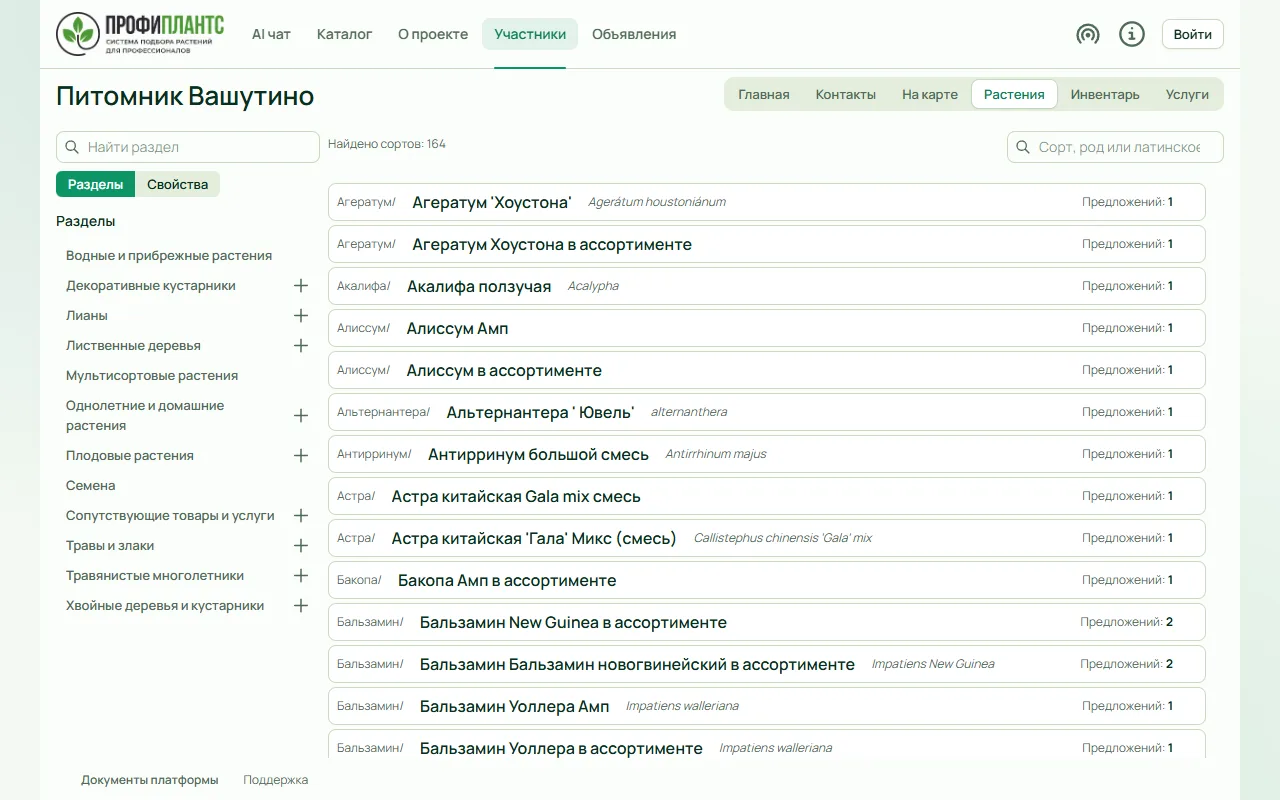
Task: Expand the Плодовые растения section
Action: click(x=301, y=455)
